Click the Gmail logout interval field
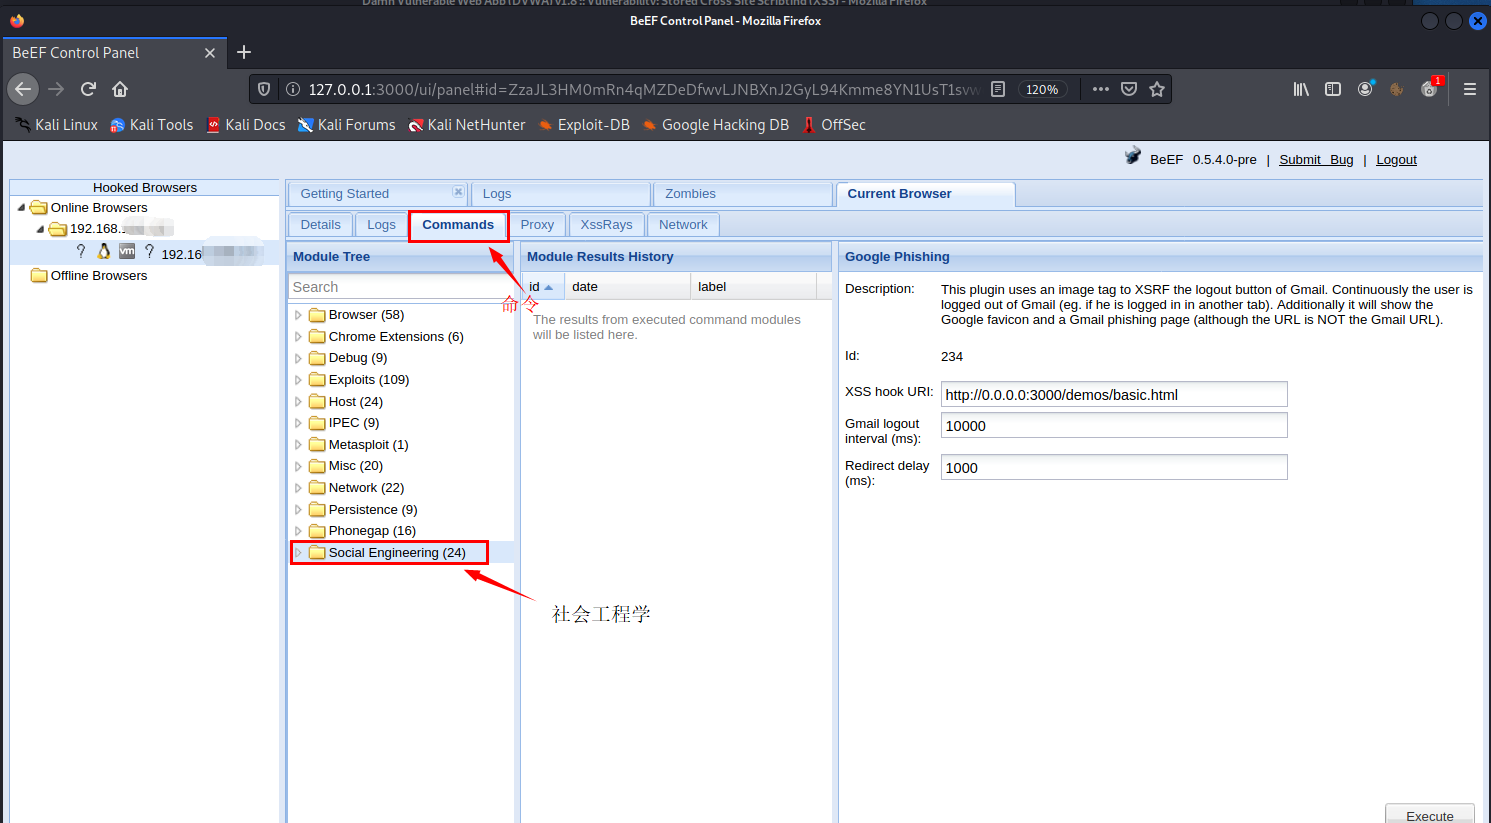The height and width of the screenshot is (823, 1491). point(1114,425)
